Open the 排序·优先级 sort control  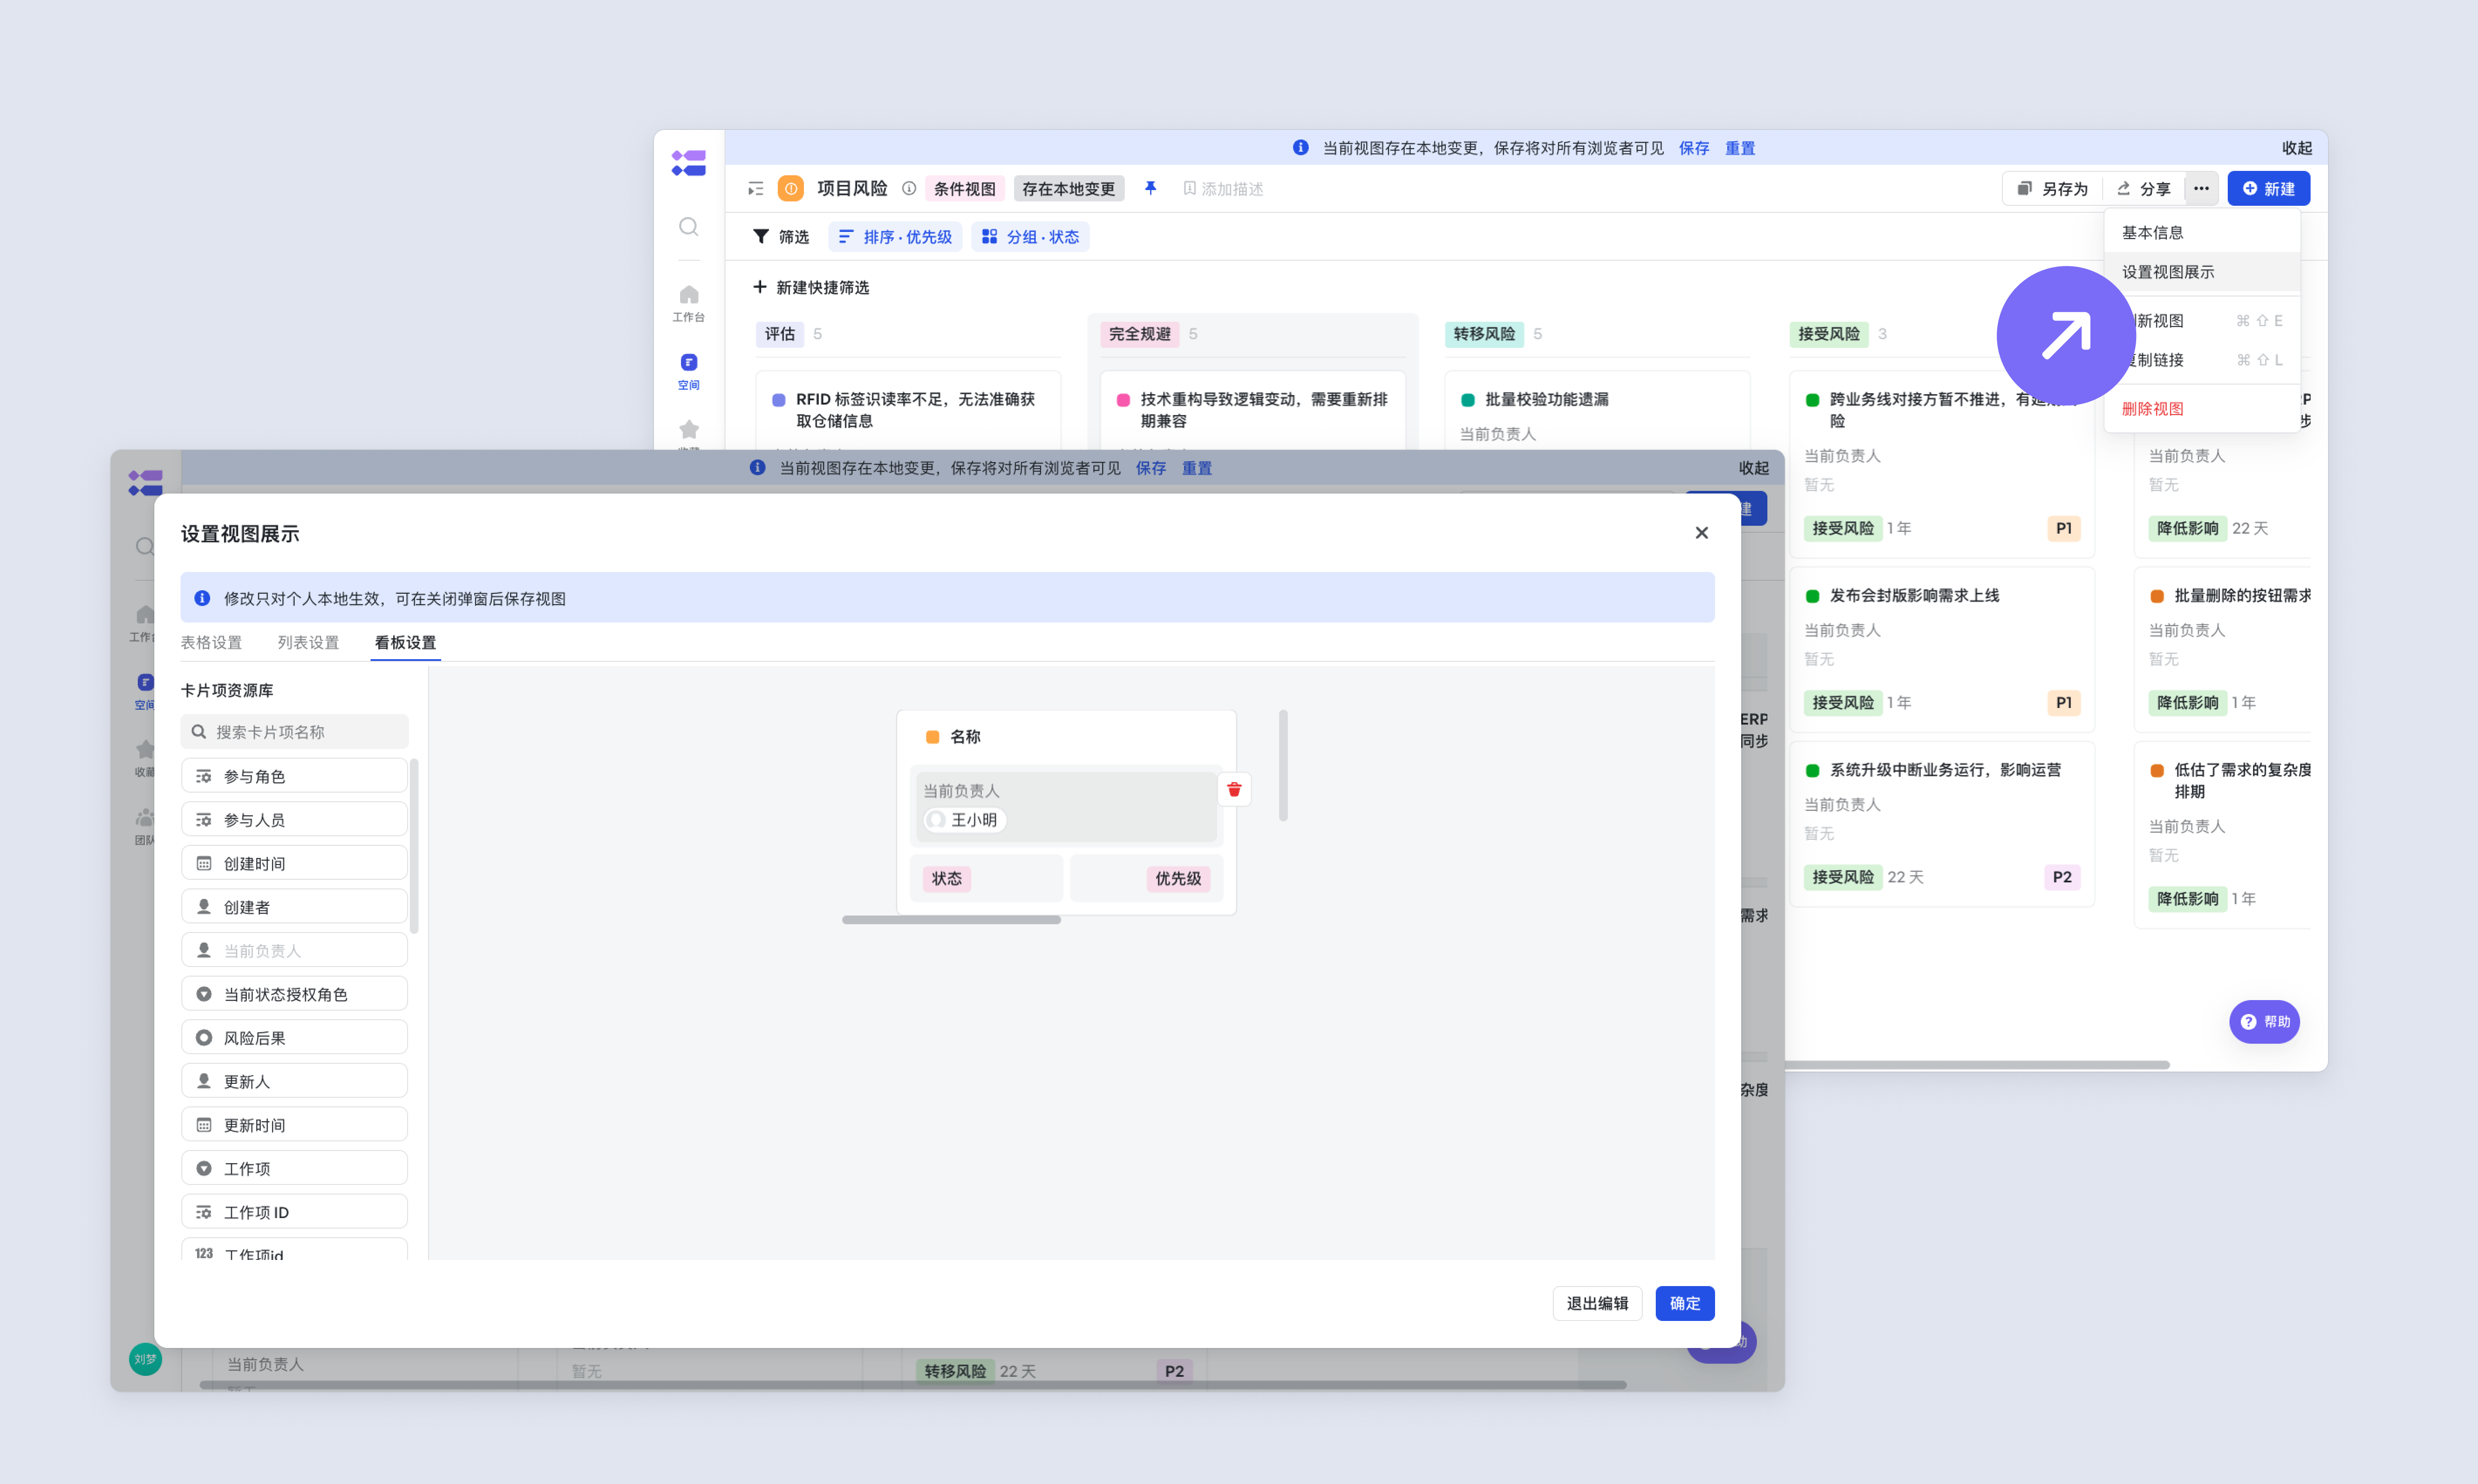pyautogui.click(x=895, y=237)
